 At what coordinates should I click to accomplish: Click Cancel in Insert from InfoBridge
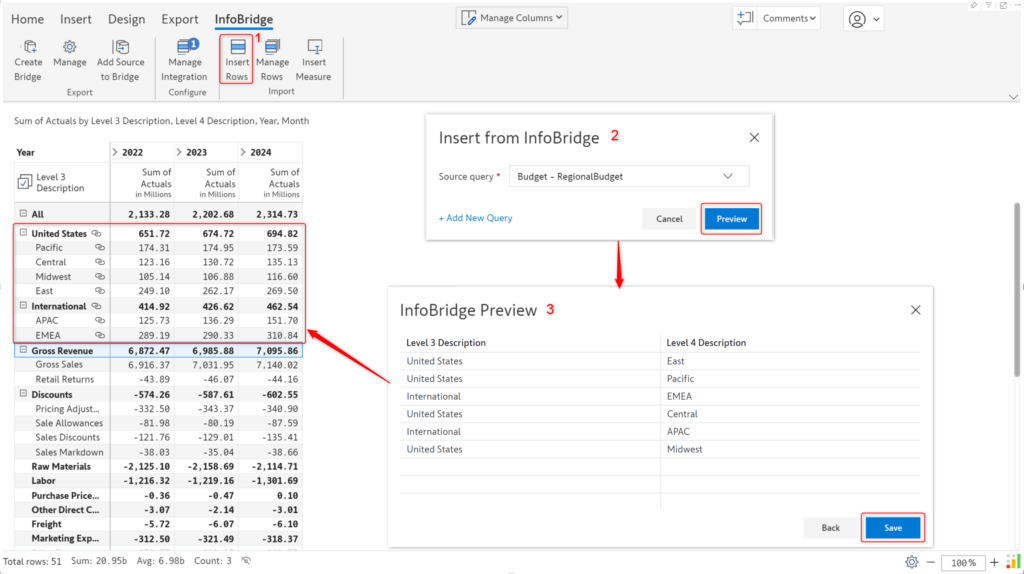click(669, 219)
